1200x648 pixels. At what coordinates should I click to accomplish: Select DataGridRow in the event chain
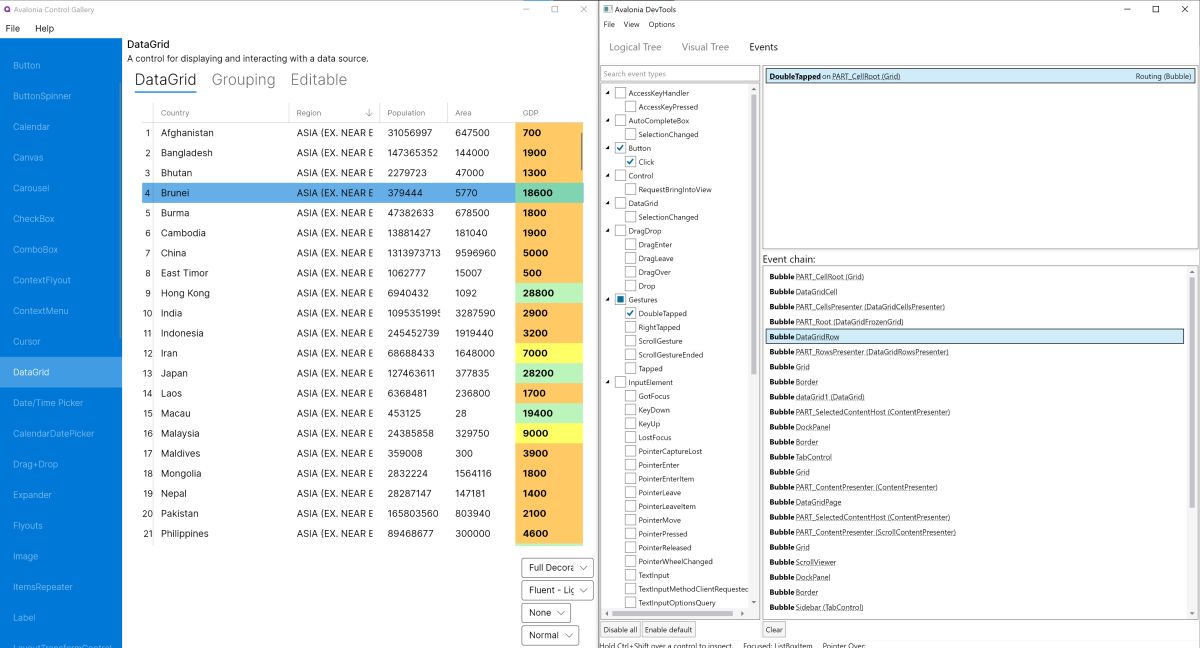[974, 337]
